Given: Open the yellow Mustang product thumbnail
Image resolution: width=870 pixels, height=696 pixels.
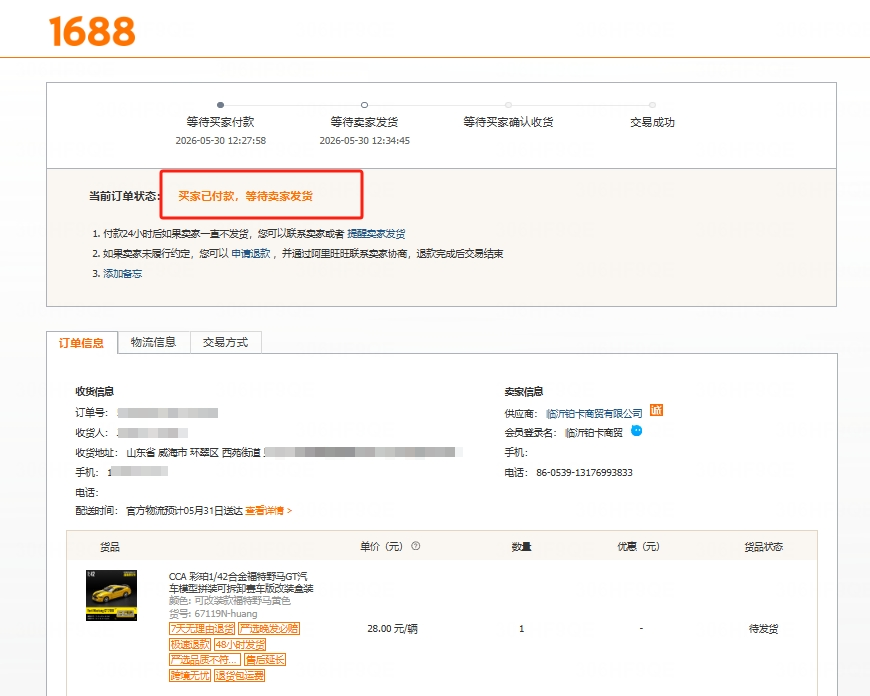Looking at the screenshot, I should click(x=112, y=595).
